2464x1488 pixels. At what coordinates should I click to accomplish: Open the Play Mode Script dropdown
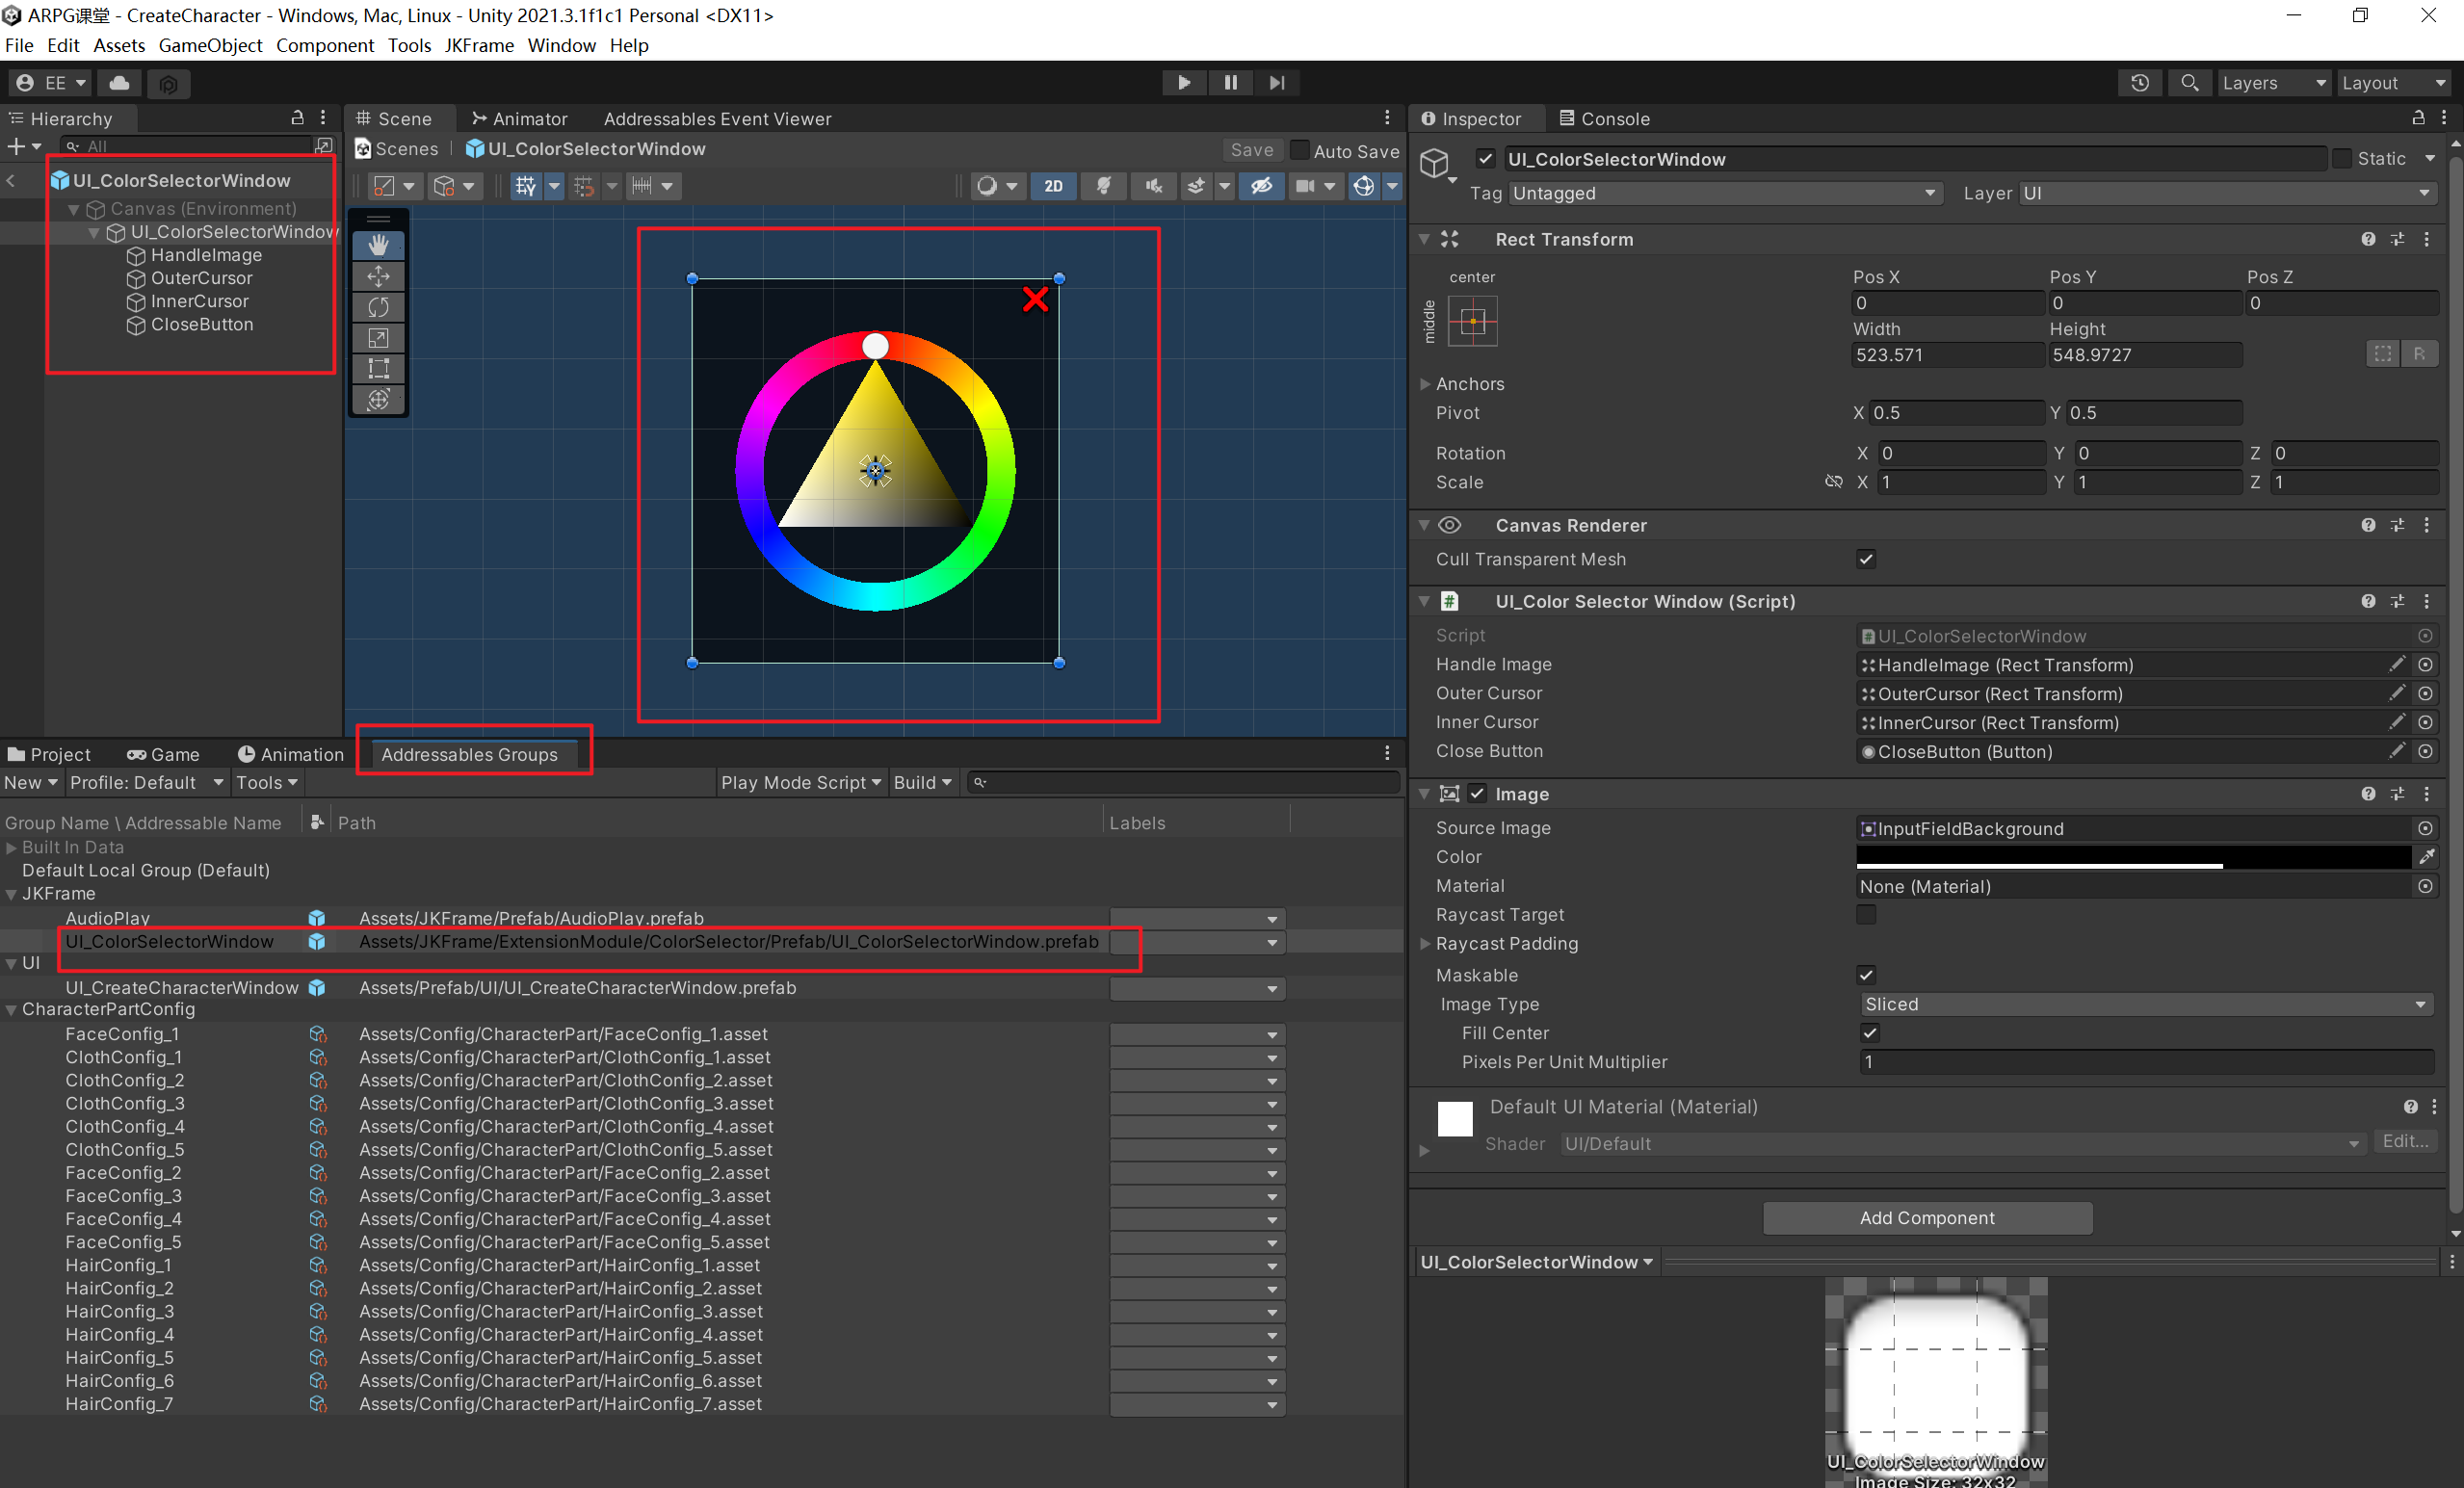coord(800,783)
